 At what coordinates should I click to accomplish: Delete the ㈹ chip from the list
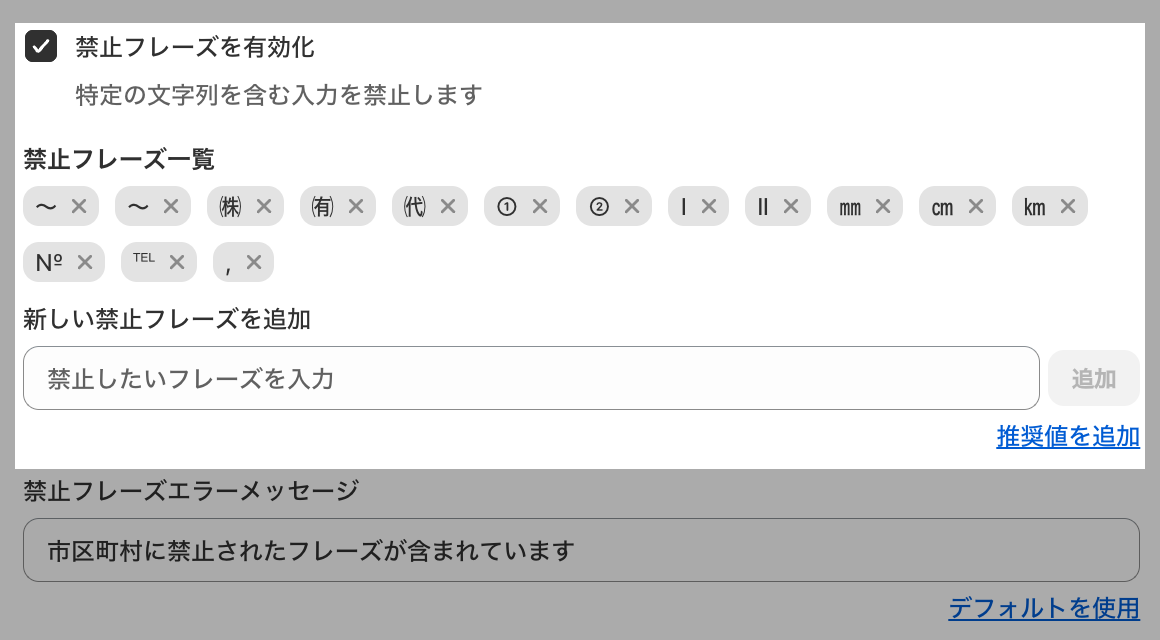(x=448, y=206)
